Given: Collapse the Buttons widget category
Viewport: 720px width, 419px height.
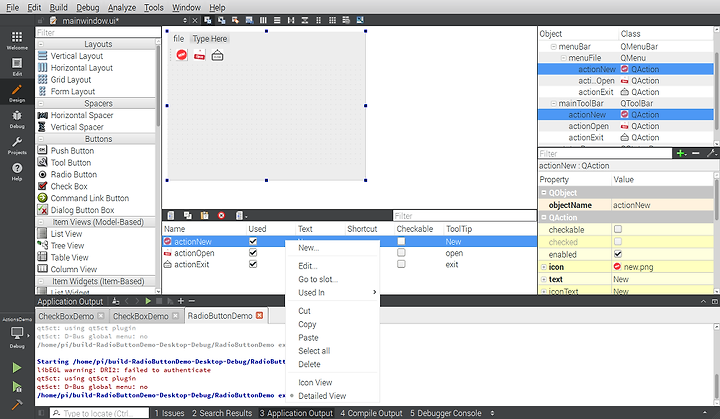Looking at the screenshot, I should click(41, 139).
